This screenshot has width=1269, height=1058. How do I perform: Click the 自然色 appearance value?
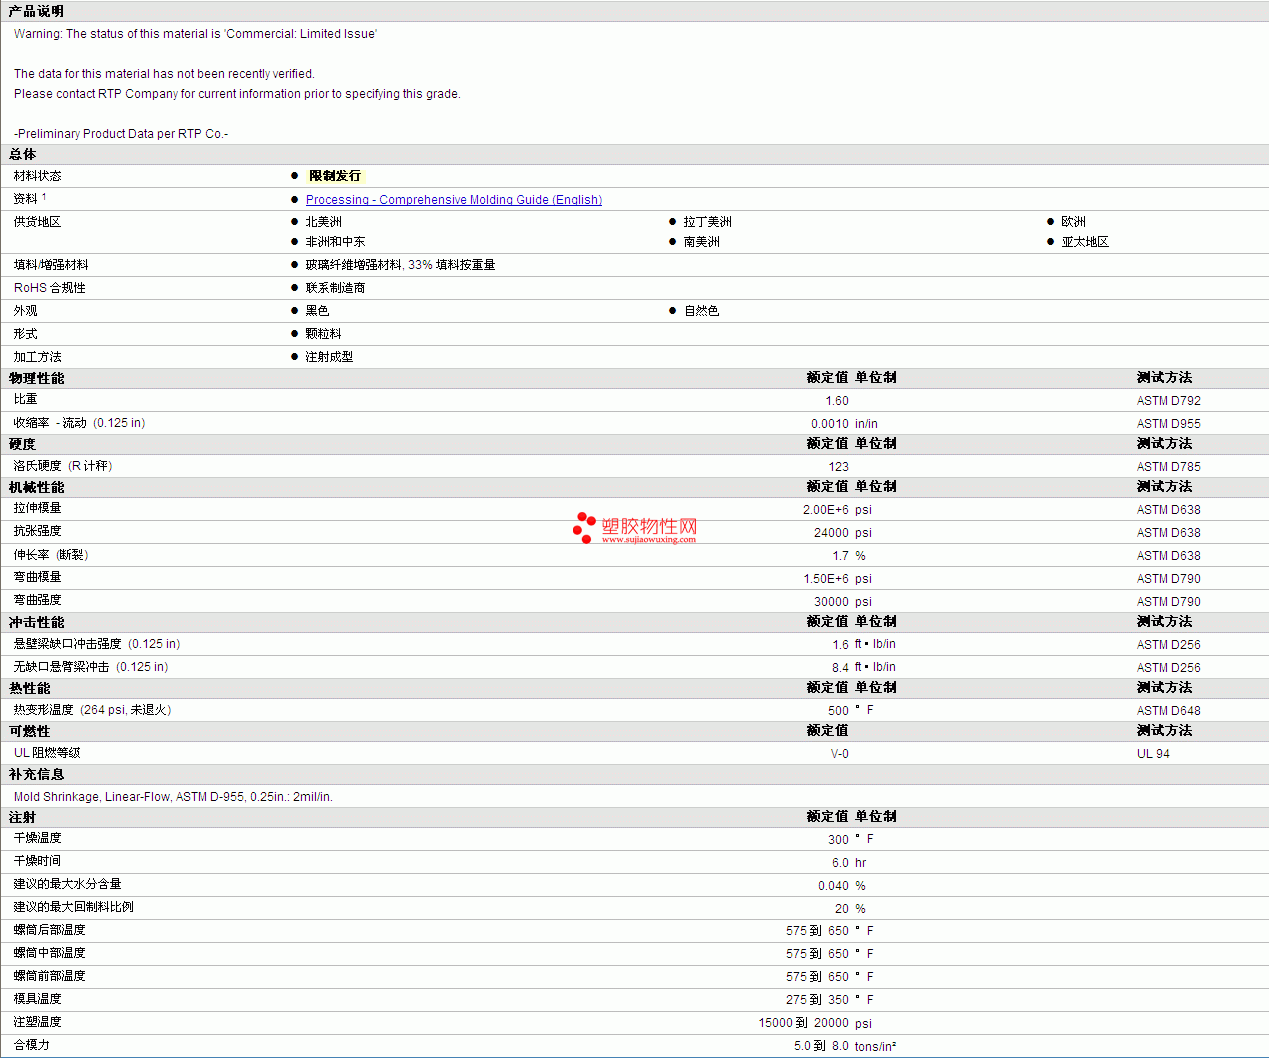(702, 311)
